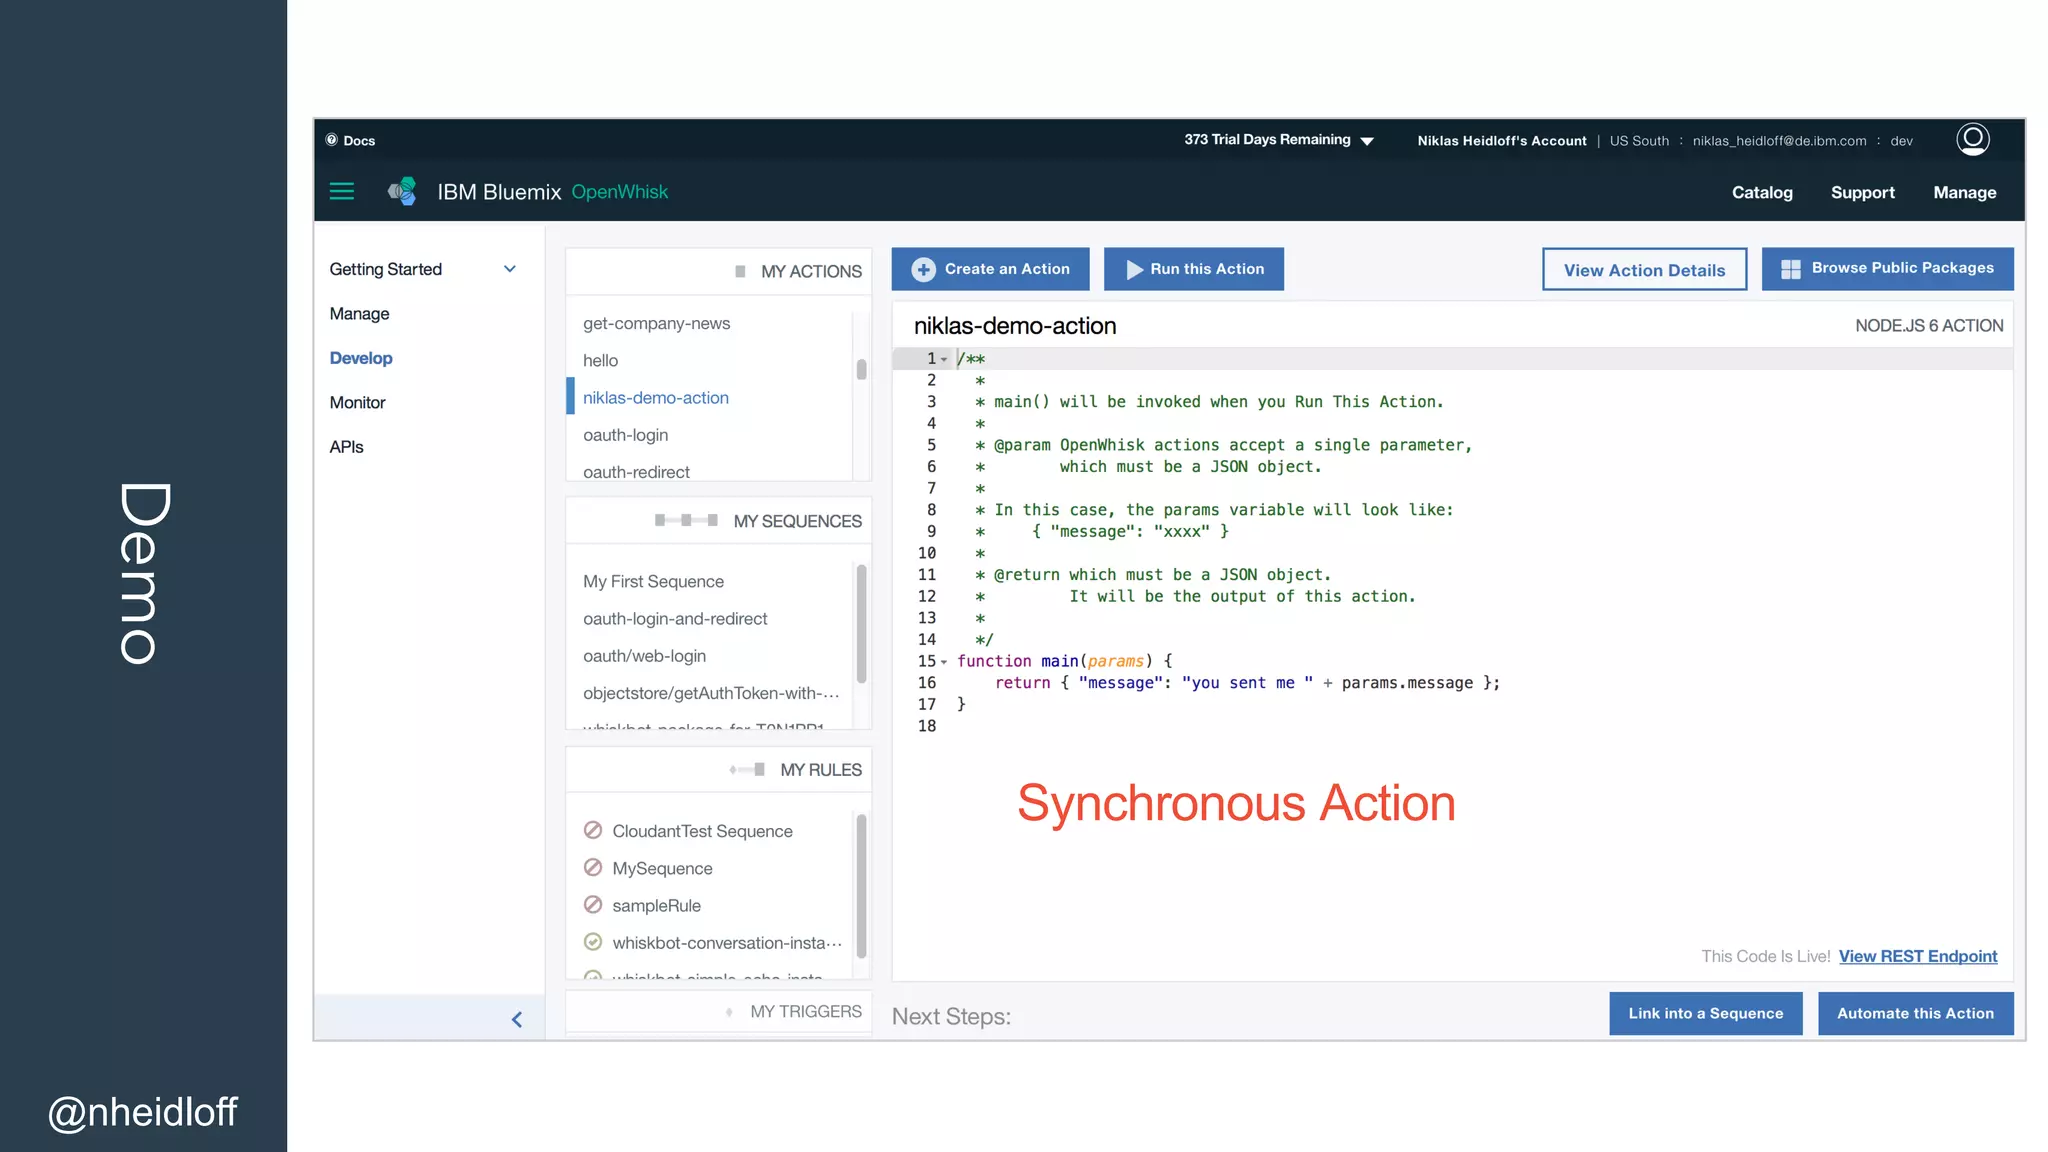
Task: Open the user profile avatar
Action: tap(1972, 139)
